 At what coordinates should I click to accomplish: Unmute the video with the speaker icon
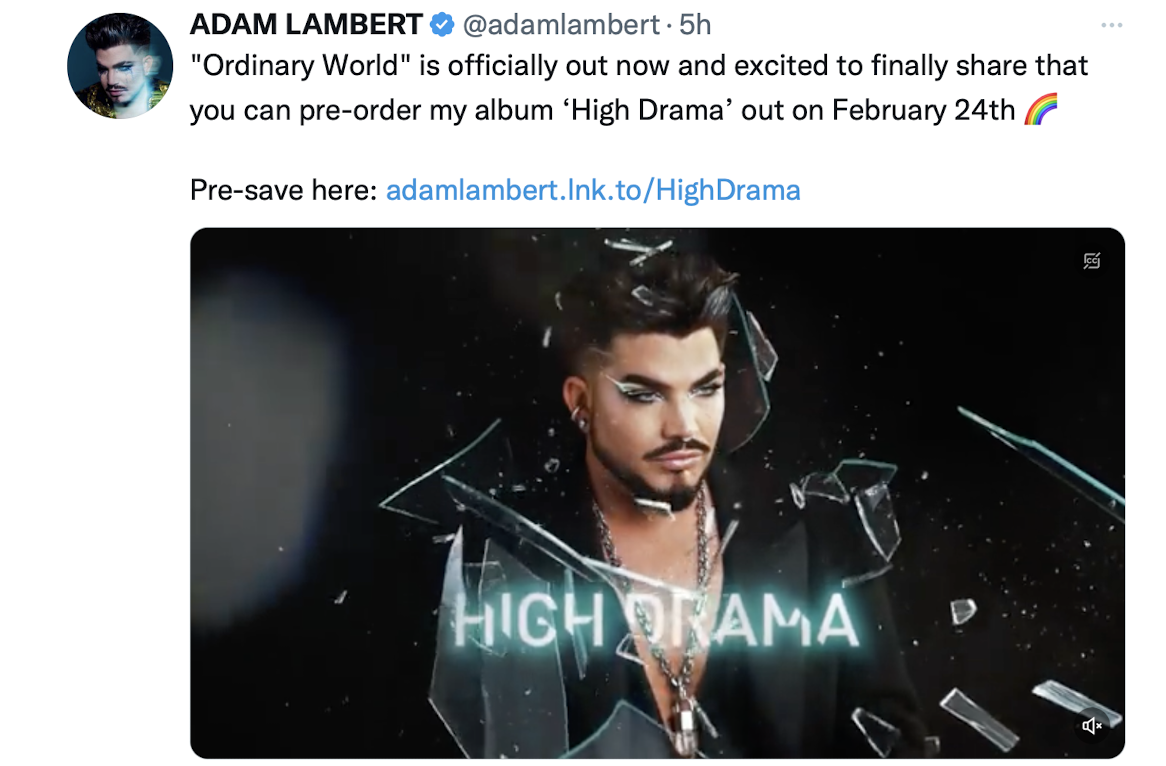click(1092, 726)
